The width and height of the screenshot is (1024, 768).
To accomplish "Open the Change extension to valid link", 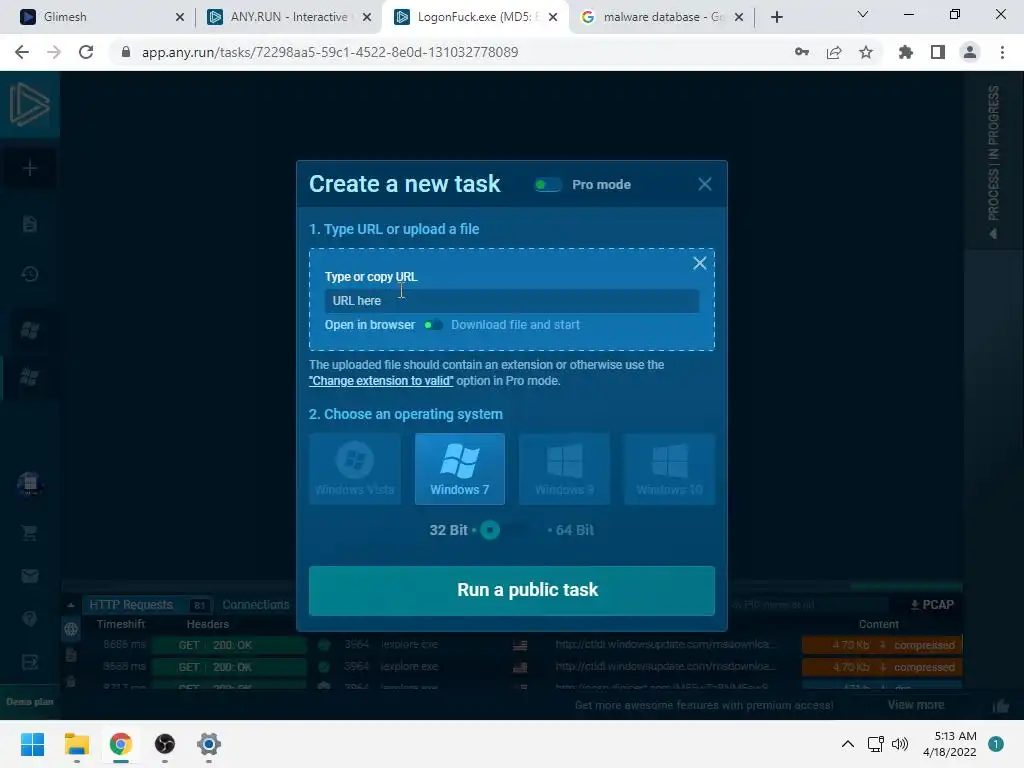I will coord(381,381).
